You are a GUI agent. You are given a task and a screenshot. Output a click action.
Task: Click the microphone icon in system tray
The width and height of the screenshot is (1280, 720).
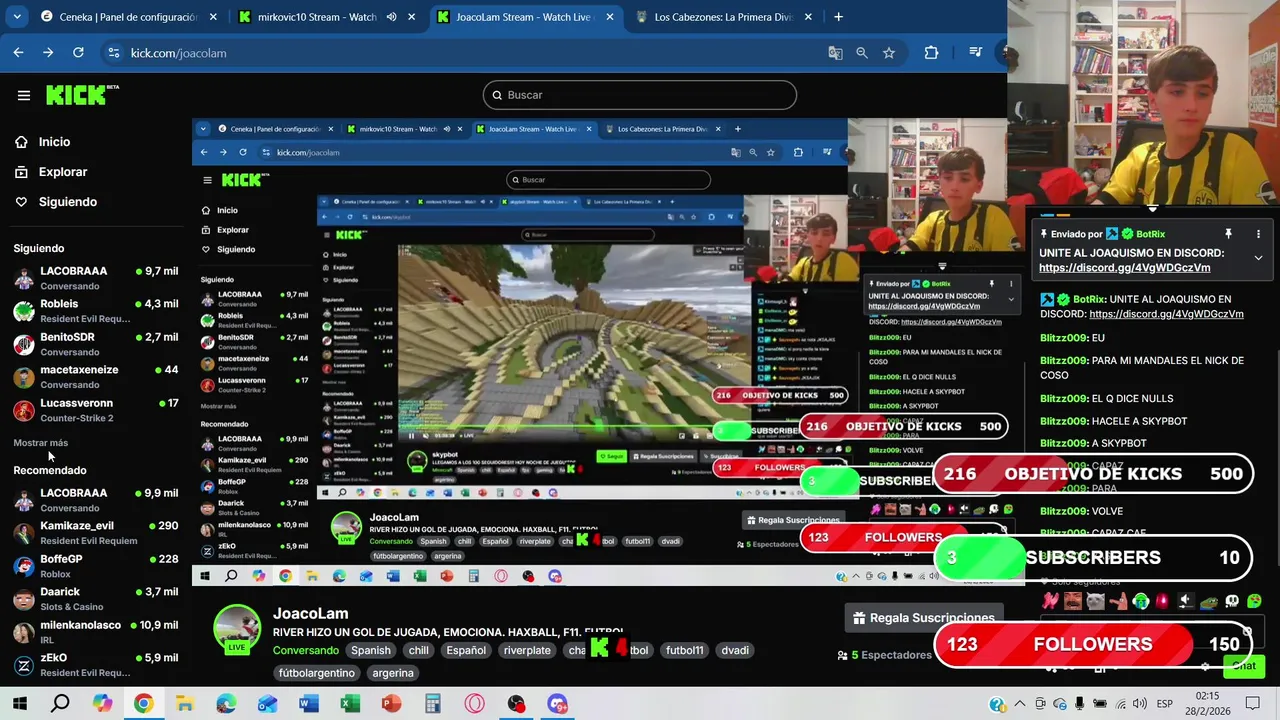[1079, 704]
